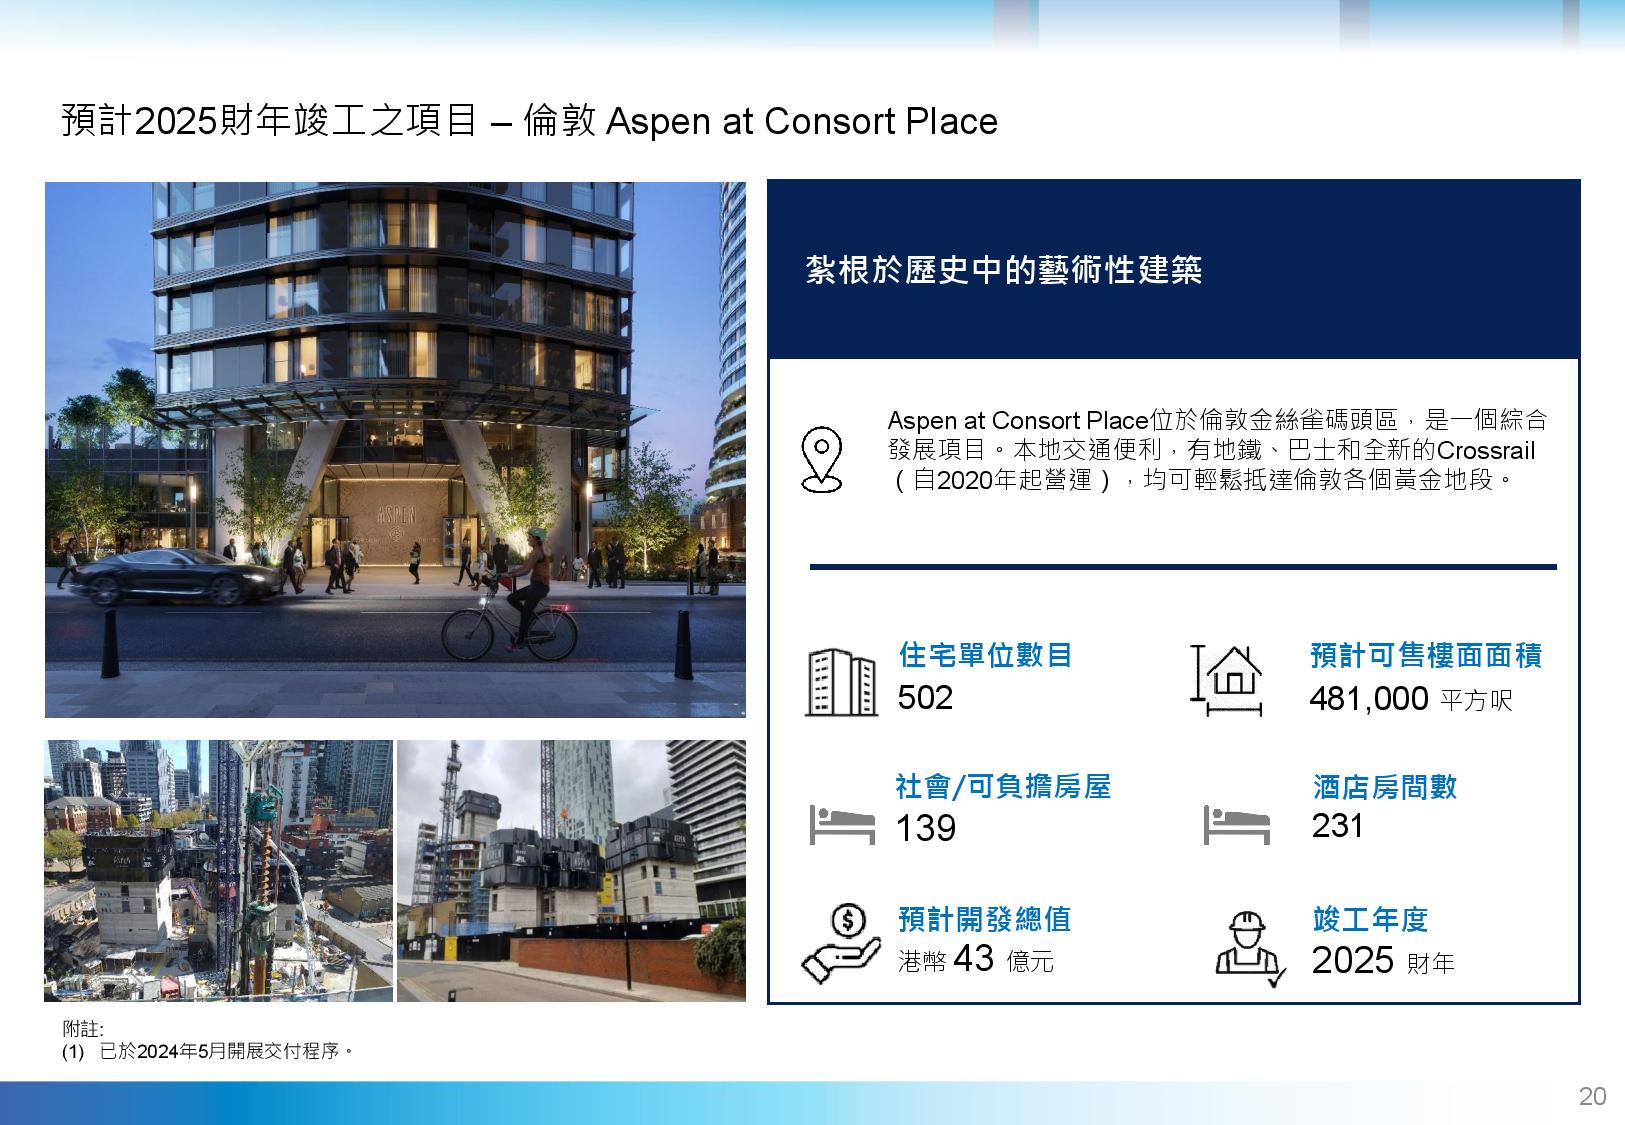The height and width of the screenshot is (1125, 1625).
Task: Open the piling rig construction site photo
Action: (218, 871)
